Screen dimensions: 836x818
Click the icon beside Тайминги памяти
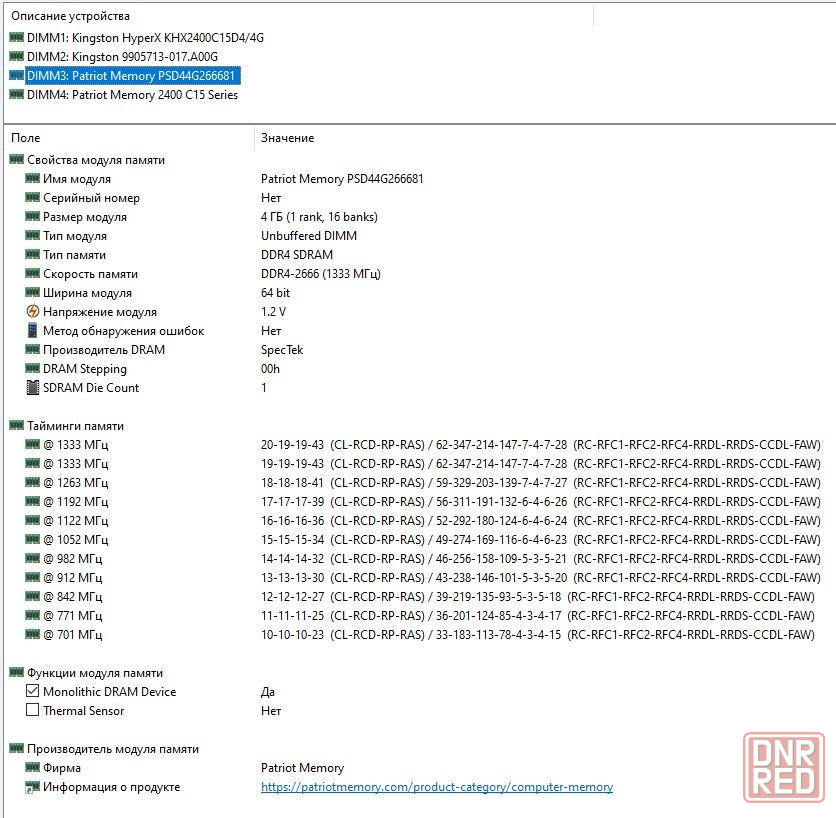pos(17,425)
